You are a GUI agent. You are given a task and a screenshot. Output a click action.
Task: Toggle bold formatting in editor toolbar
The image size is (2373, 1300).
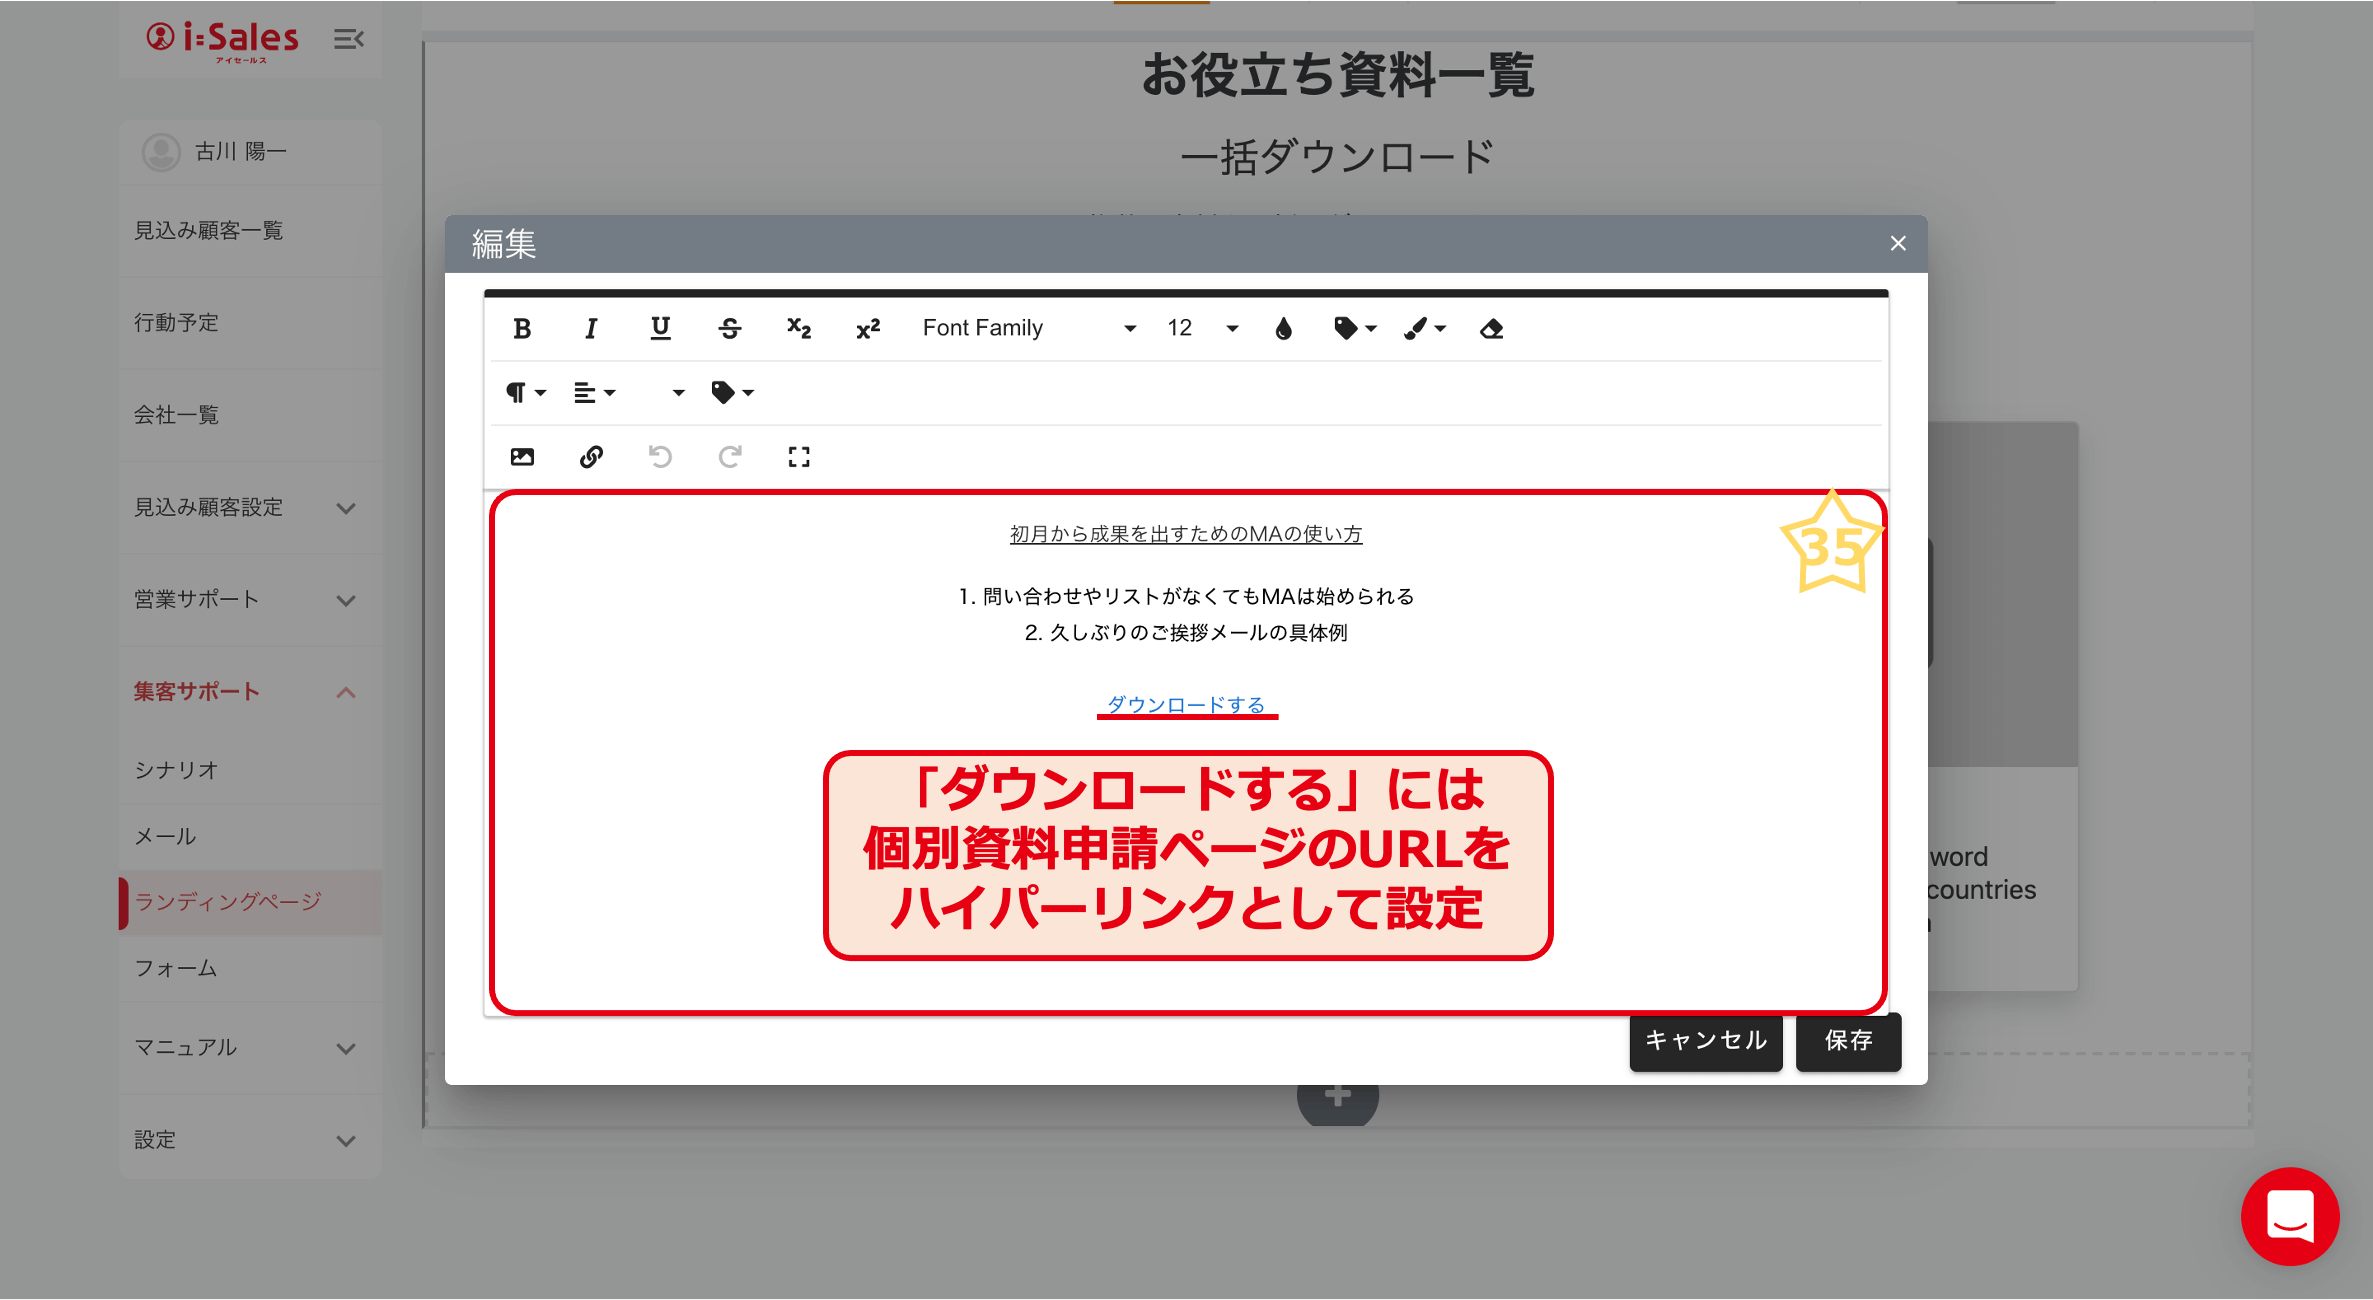coord(522,329)
